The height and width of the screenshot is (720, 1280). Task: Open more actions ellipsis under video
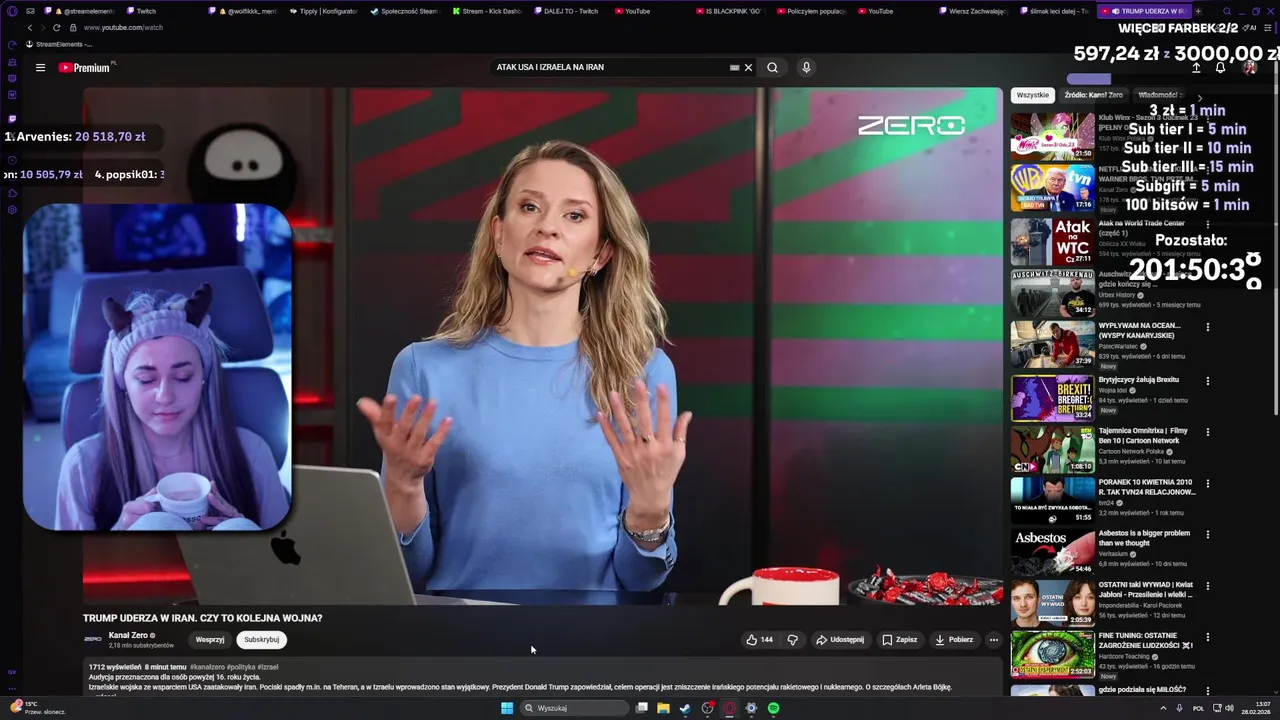click(993, 640)
